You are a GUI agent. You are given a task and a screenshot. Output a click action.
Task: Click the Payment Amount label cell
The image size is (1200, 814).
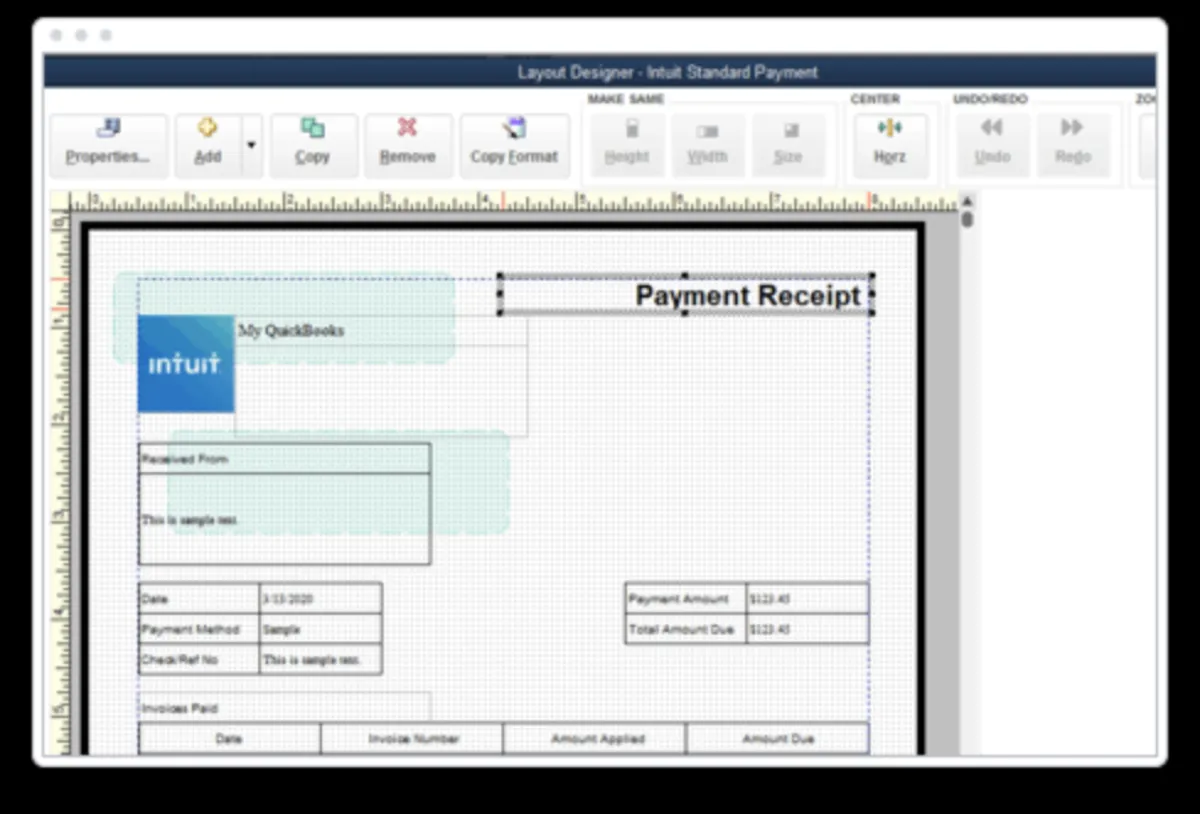[684, 599]
